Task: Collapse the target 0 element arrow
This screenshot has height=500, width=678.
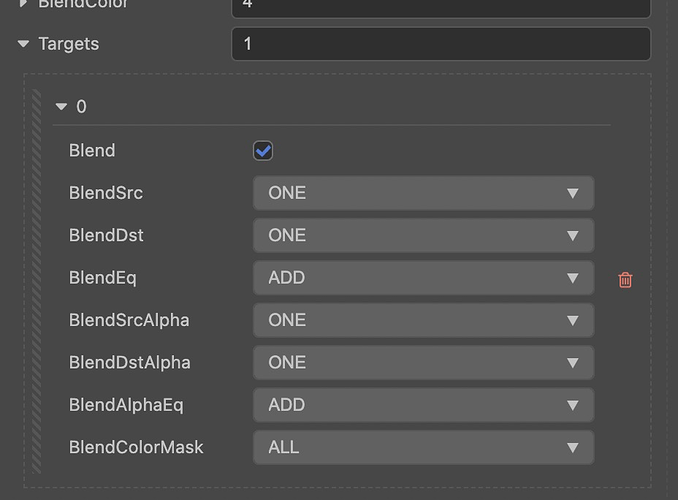Action: (x=61, y=107)
